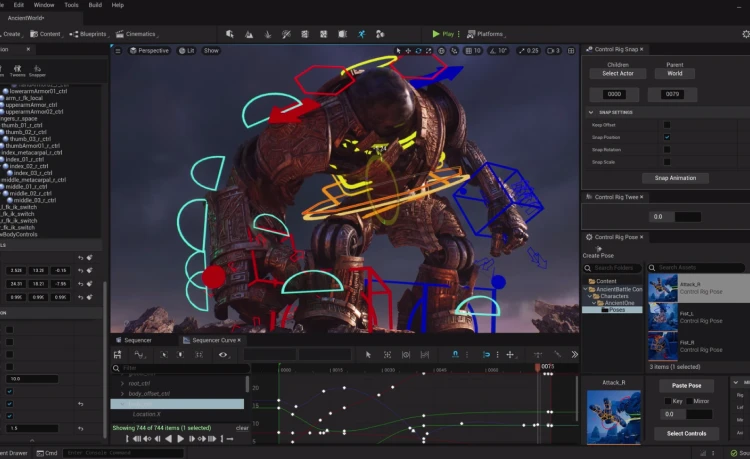The image size is (750, 459).
Task: Open the Tools menu
Action: (x=71, y=5)
